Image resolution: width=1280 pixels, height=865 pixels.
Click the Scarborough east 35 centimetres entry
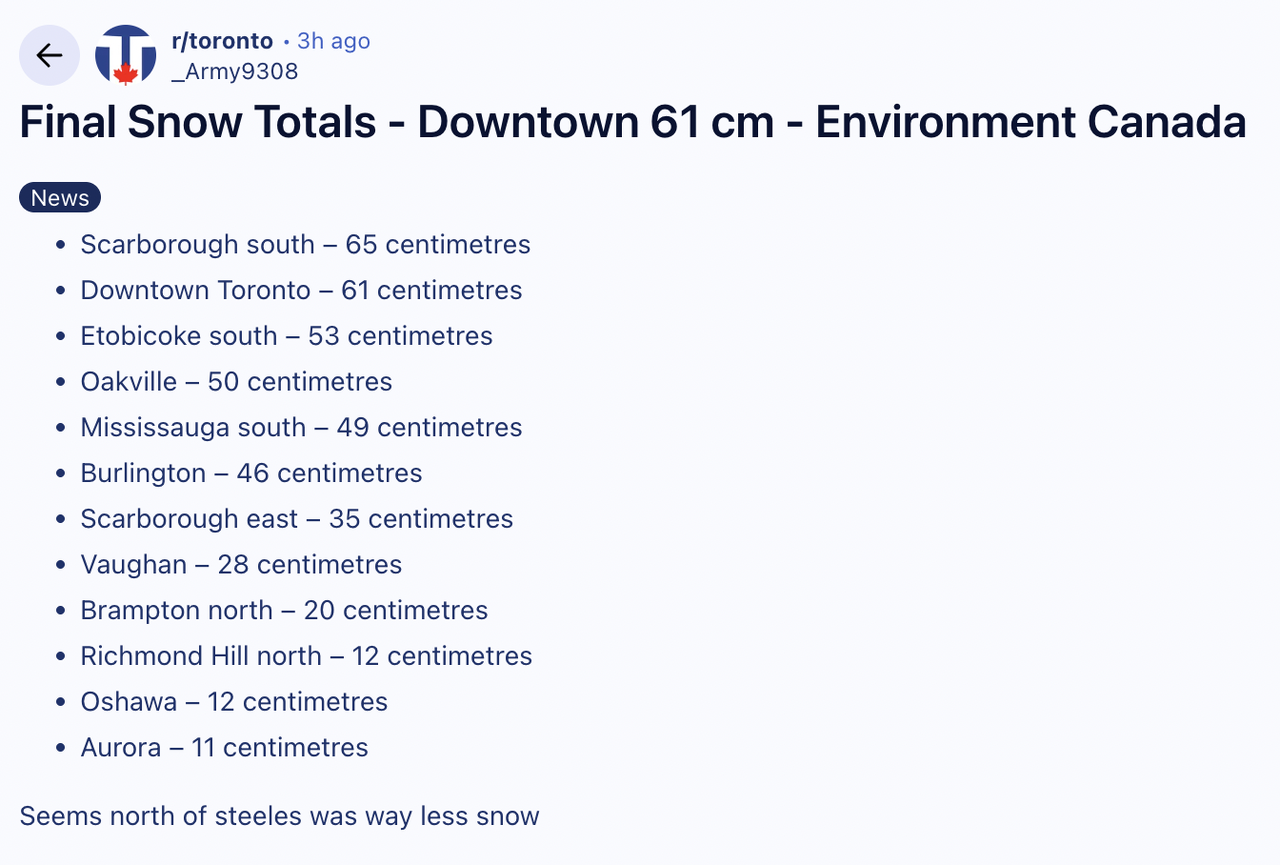tap(296, 519)
